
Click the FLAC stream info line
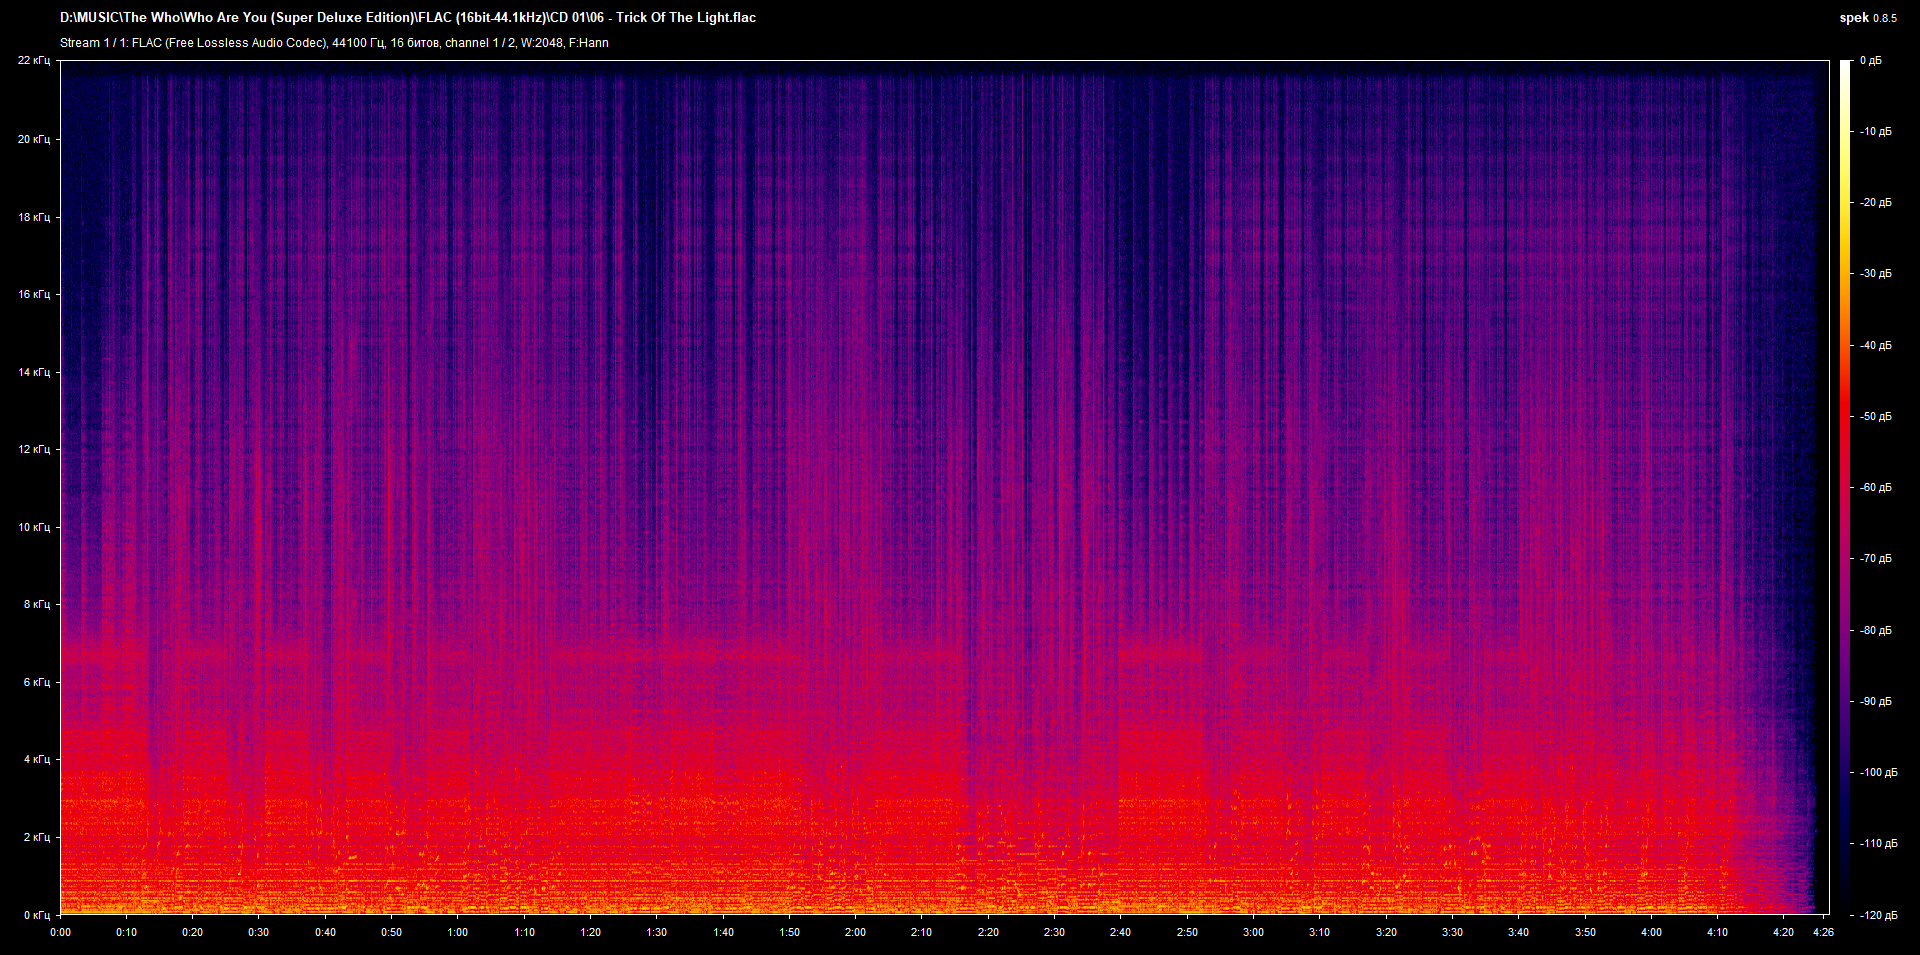click(335, 42)
